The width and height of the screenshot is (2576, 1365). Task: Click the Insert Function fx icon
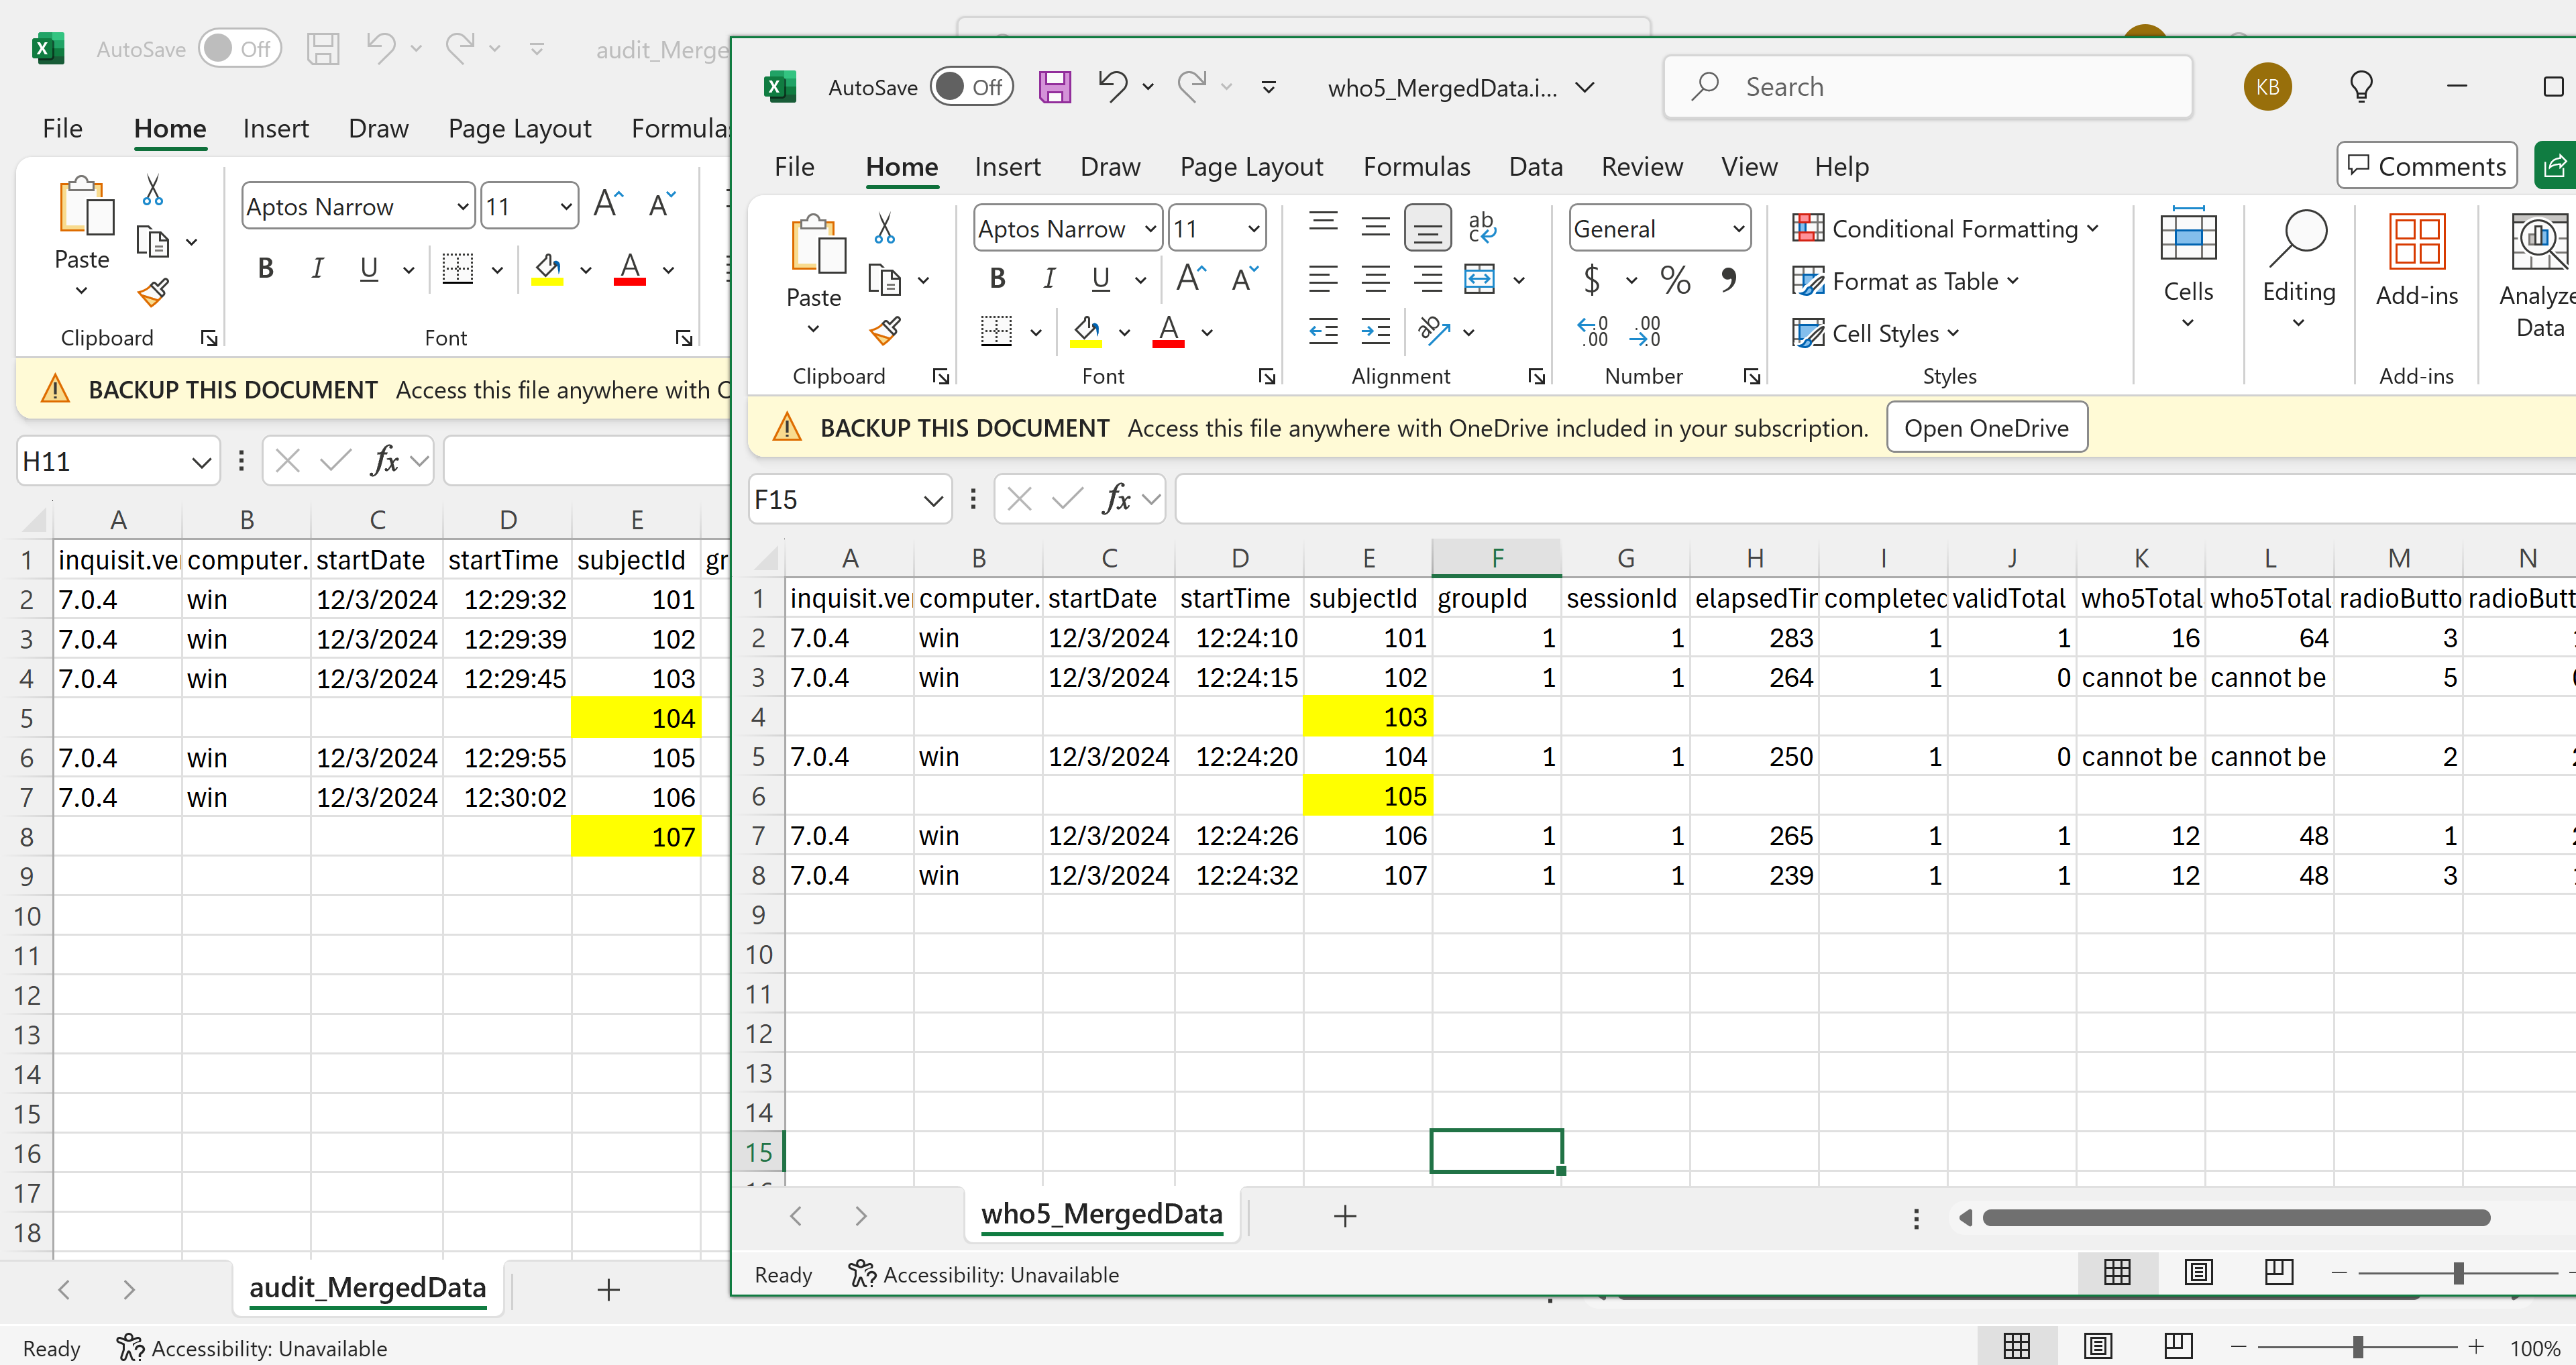click(x=1114, y=499)
